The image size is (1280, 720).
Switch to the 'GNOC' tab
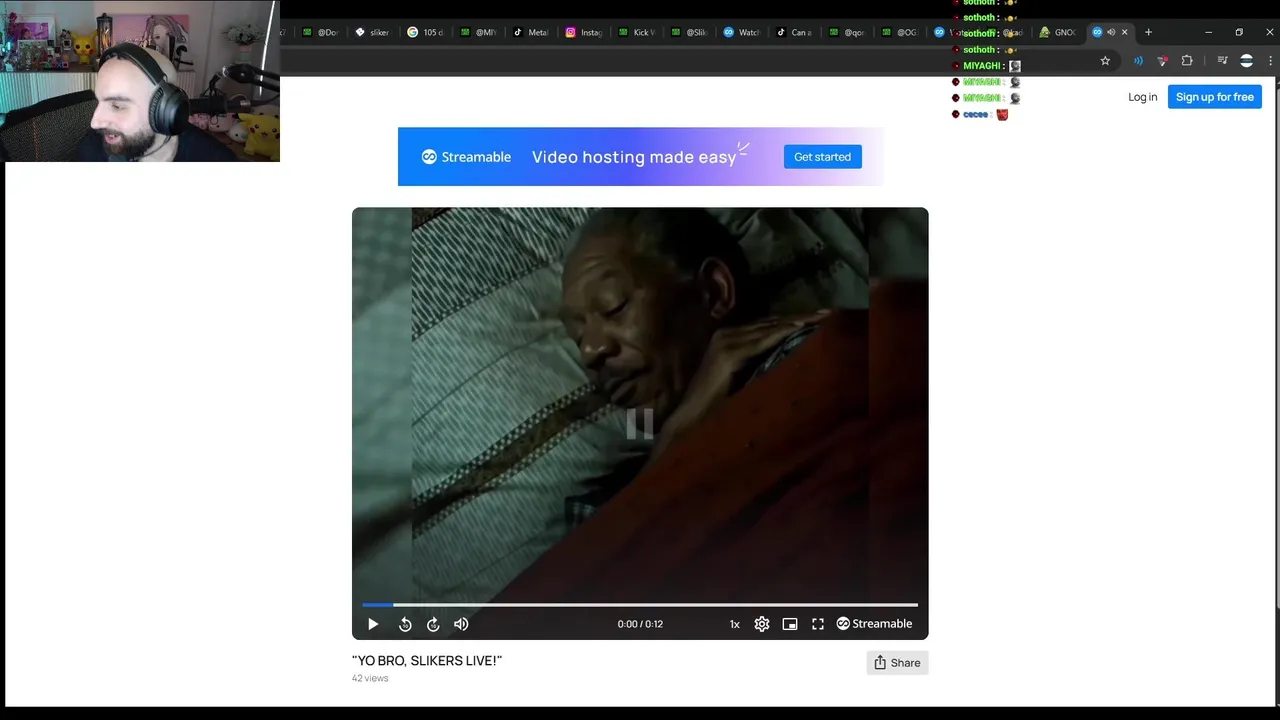click(1058, 32)
